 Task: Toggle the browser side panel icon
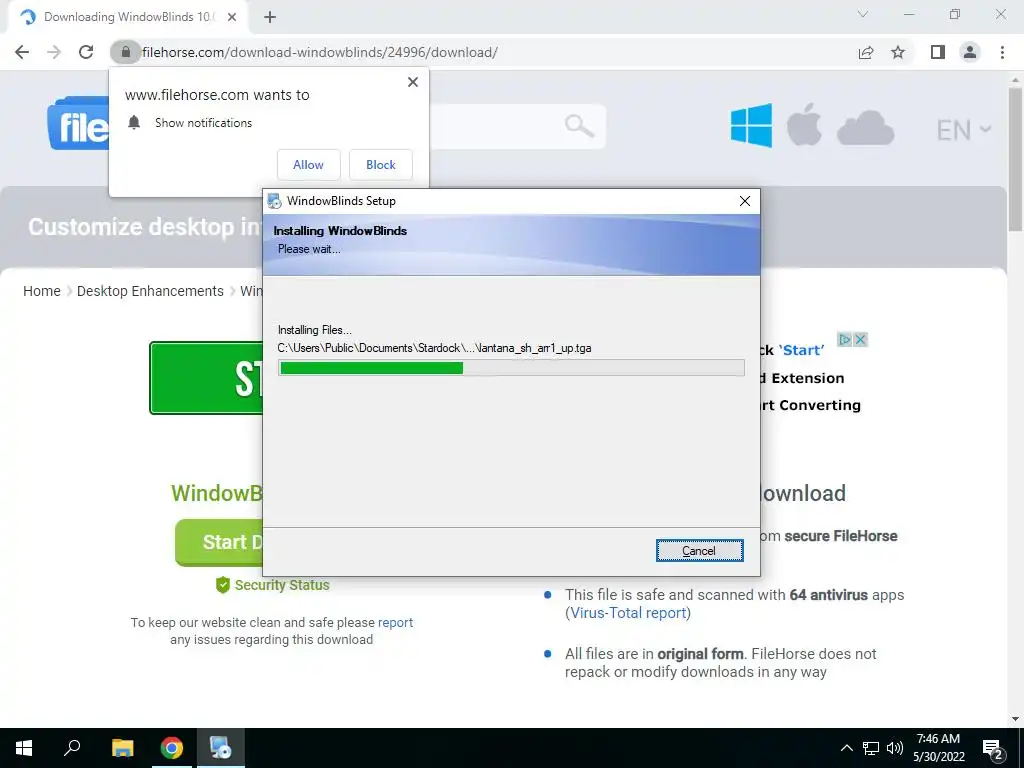coord(938,52)
